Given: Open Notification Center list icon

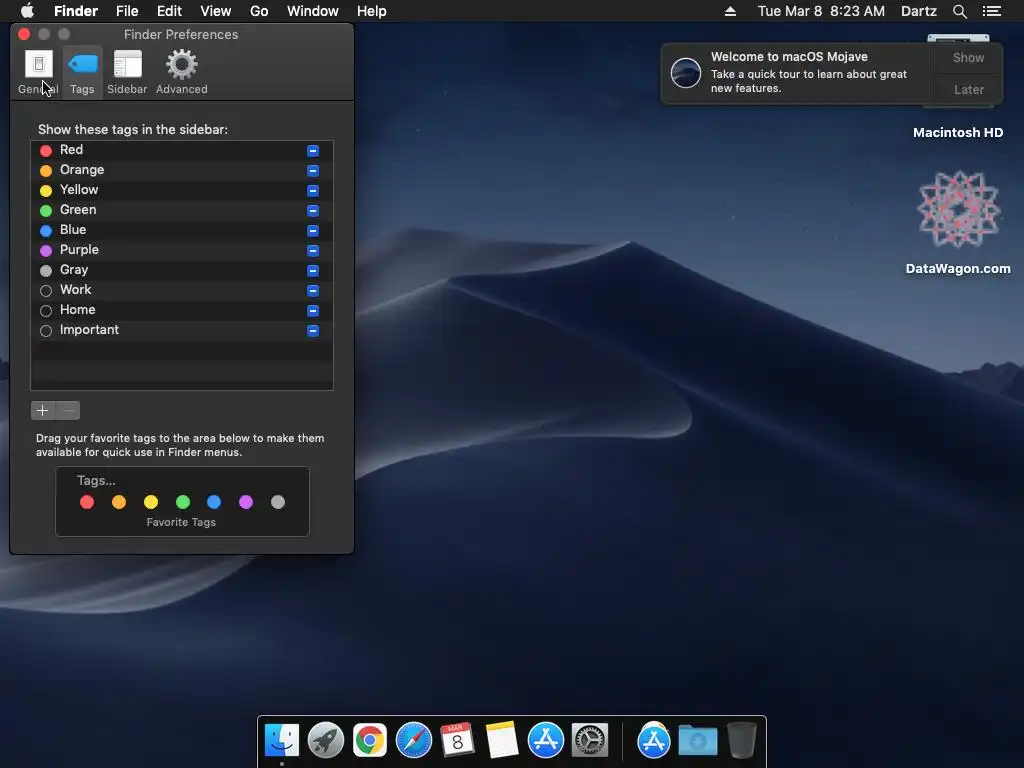Looking at the screenshot, I should (x=992, y=11).
